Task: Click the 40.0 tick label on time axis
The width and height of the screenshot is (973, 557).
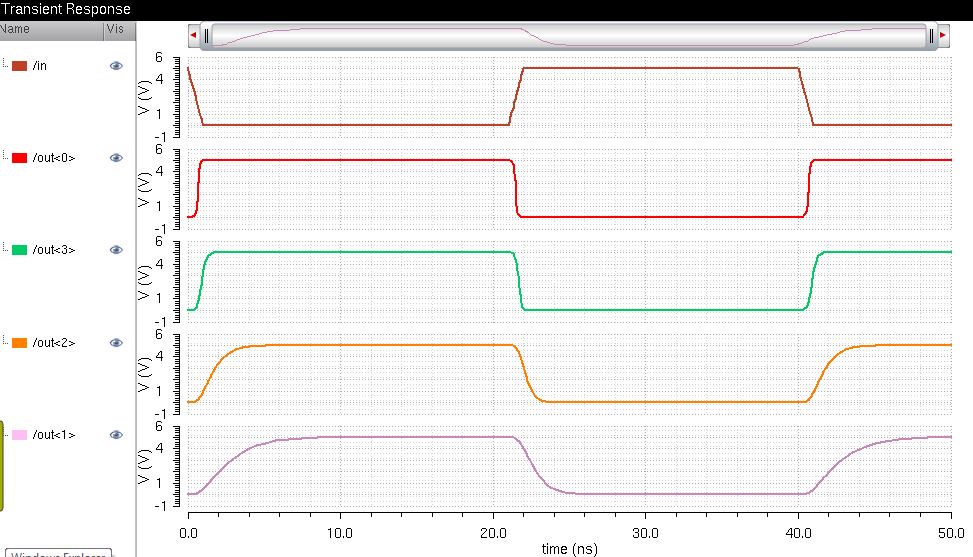Action: coord(798,533)
